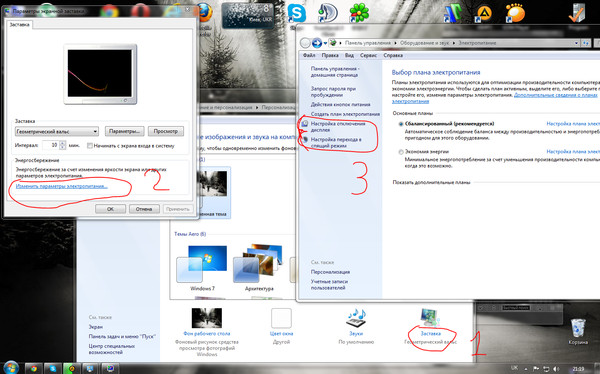Image resolution: width=600 pixels, height=374 pixels.
Task: Open 'Настройка плана' link for Экономия энергии
Action: point(573,152)
